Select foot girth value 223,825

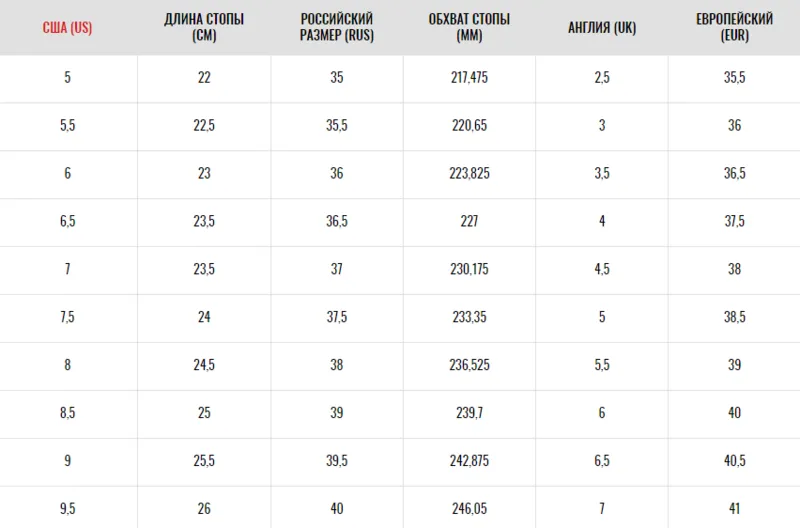click(x=469, y=173)
